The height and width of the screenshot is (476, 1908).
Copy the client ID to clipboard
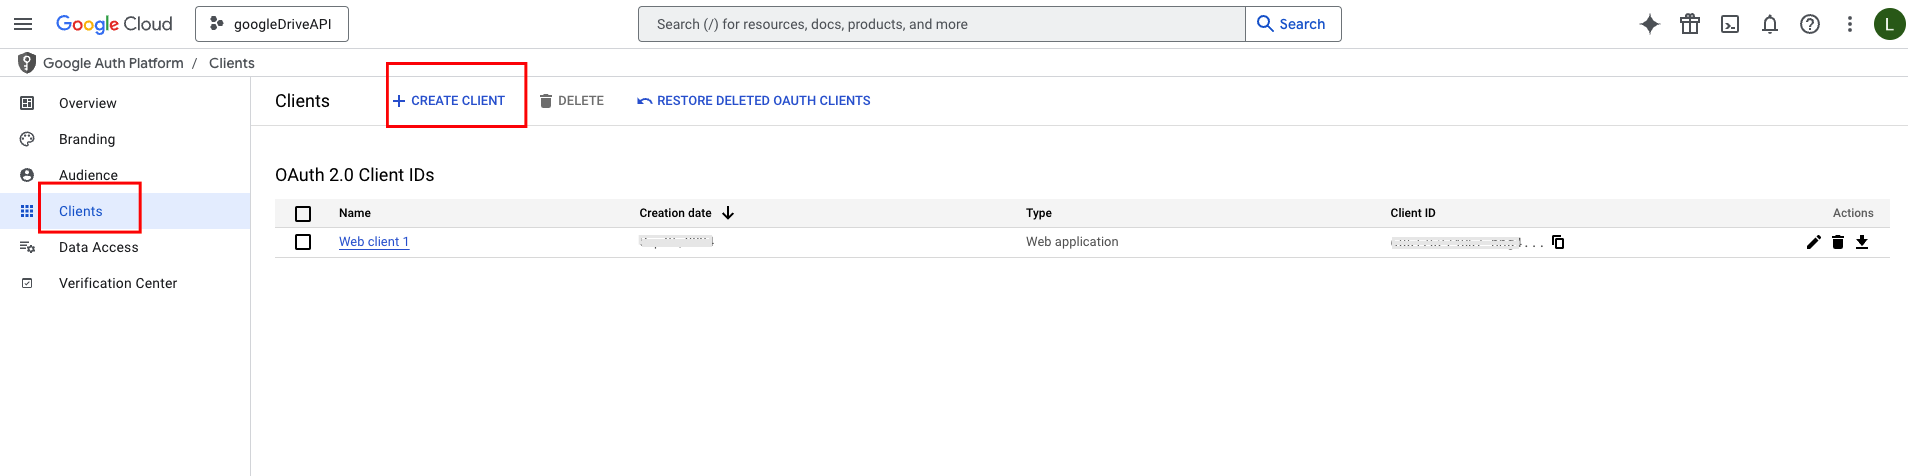(x=1558, y=242)
